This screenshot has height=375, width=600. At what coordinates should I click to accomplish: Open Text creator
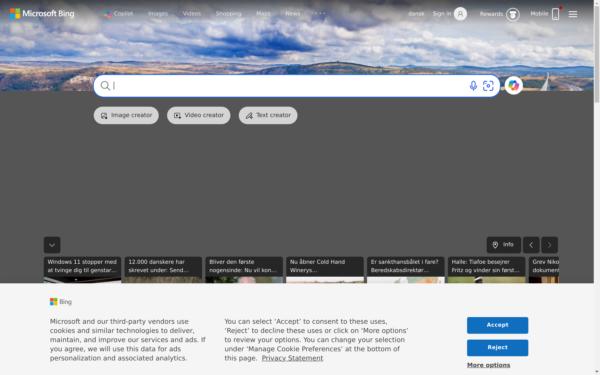[268, 115]
